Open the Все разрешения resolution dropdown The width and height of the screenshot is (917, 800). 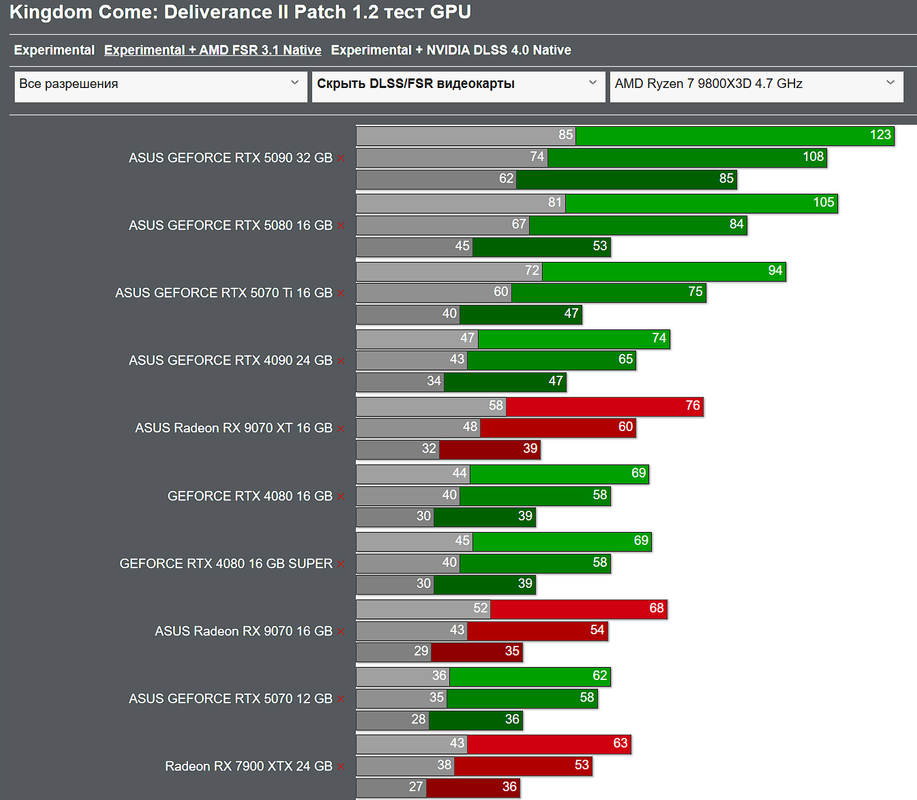click(x=161, y=87)
